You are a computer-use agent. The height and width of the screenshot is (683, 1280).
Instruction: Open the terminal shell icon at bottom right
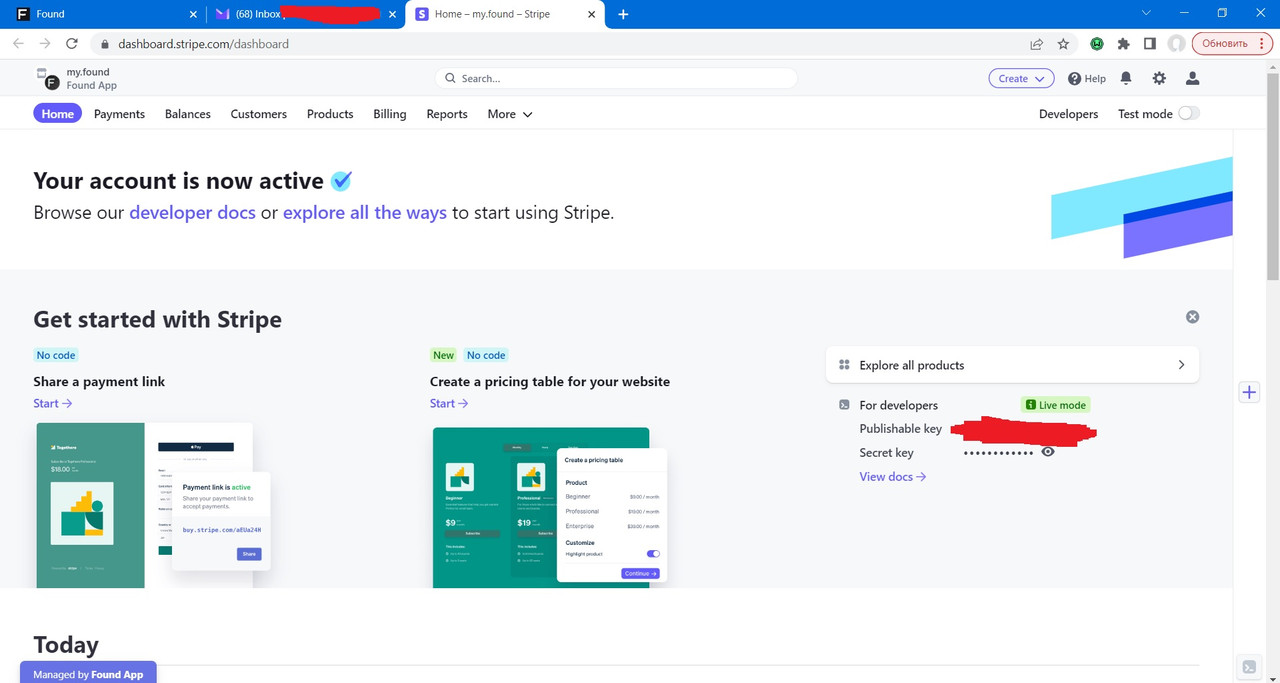1249,667
